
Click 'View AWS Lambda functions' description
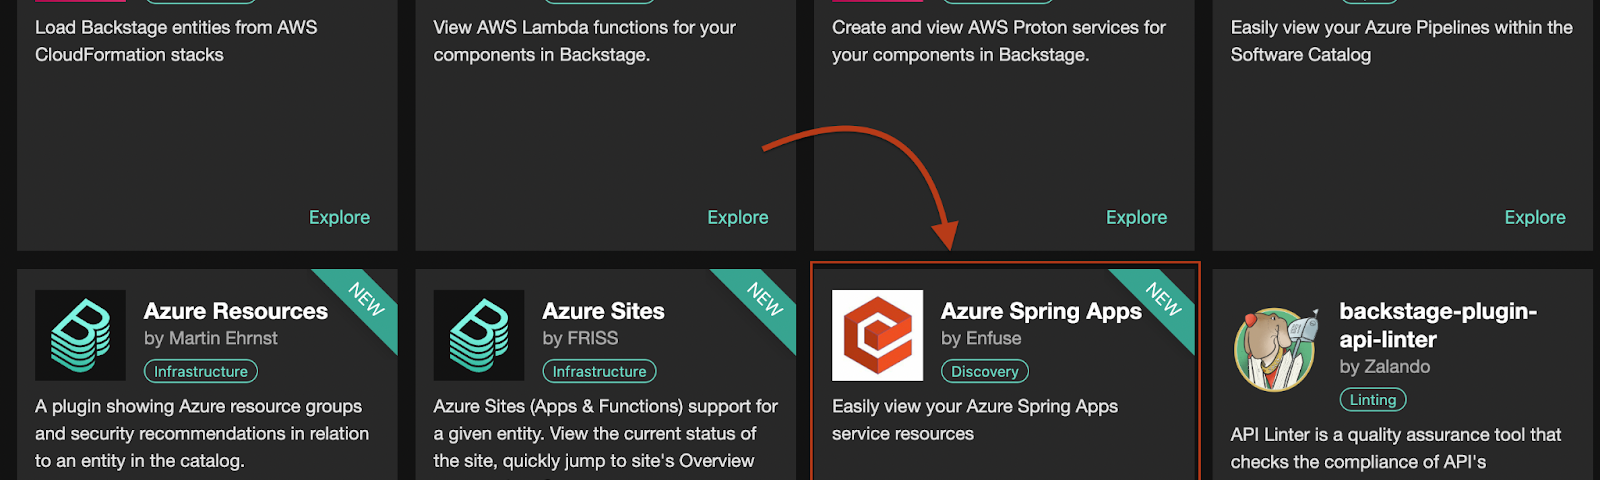tap(584, 41)
